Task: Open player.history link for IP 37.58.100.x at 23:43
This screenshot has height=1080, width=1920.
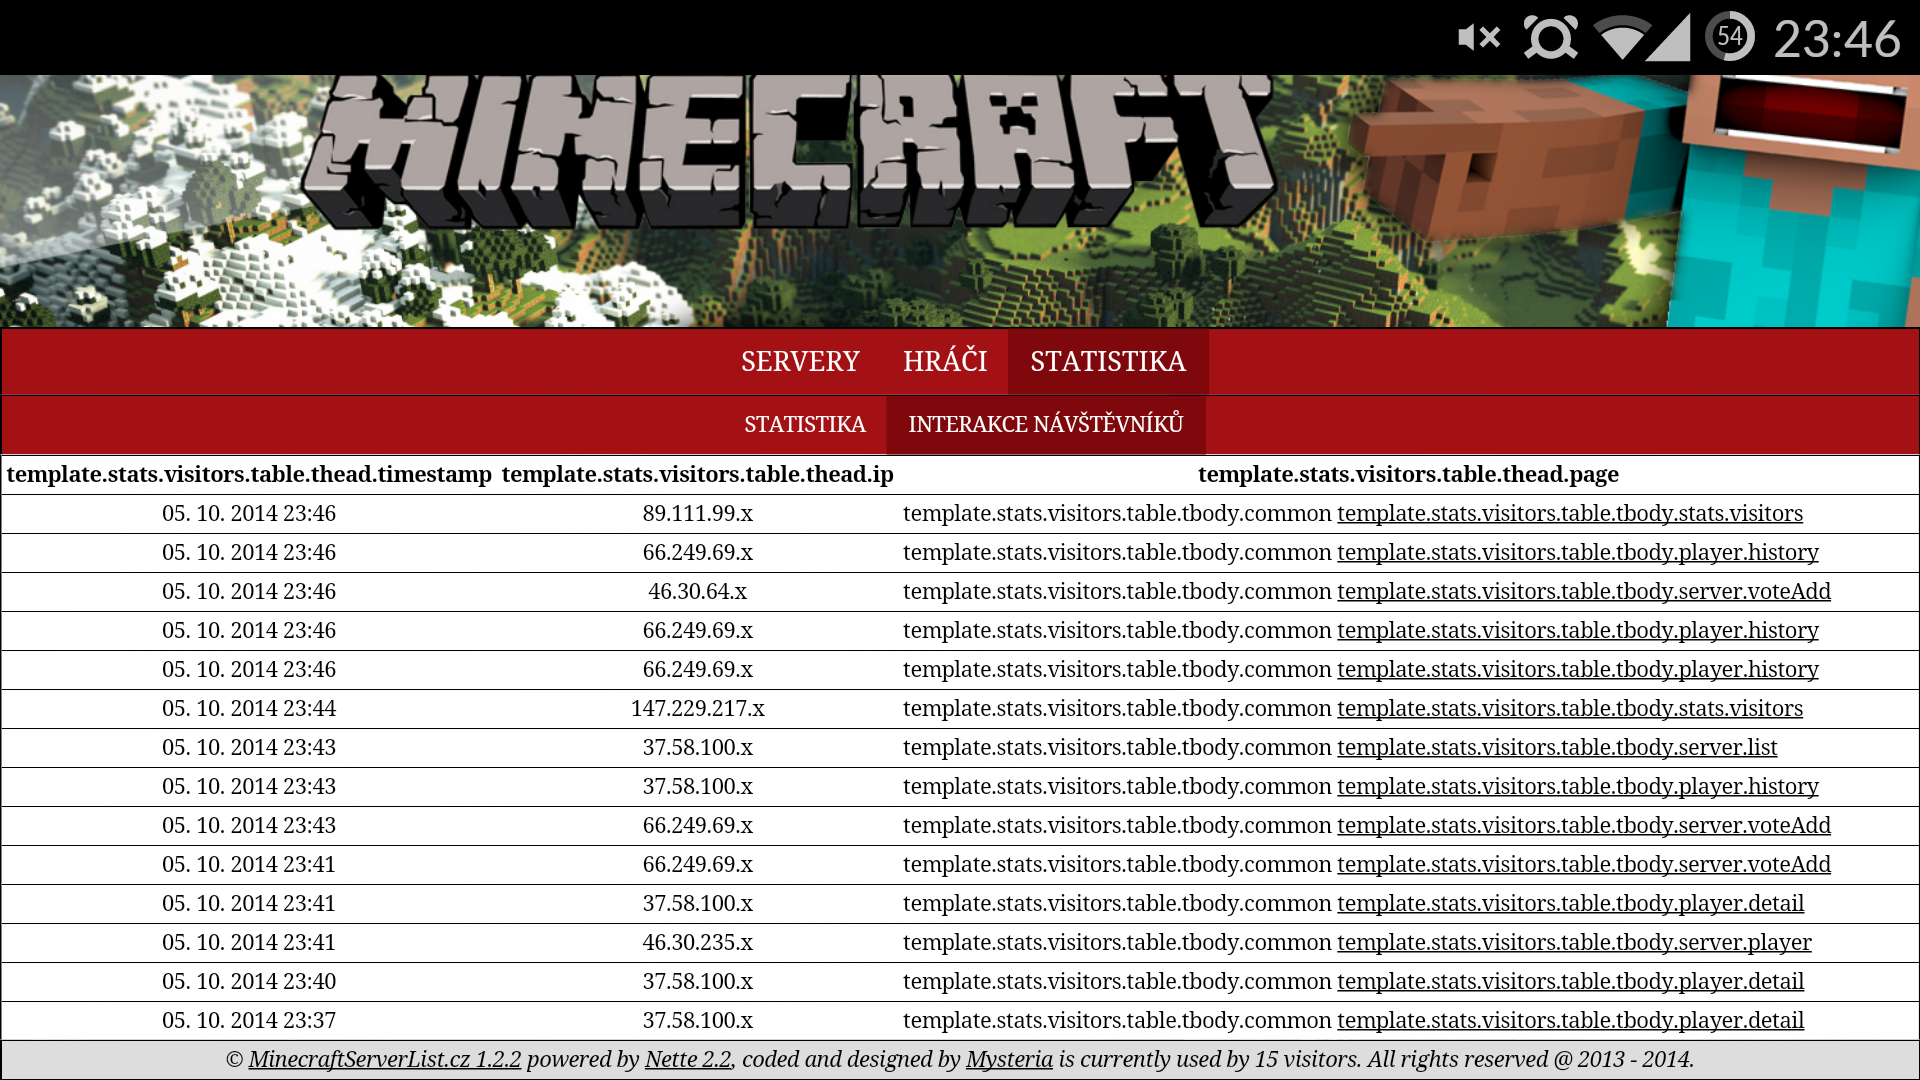Action: pos(1578,786)
